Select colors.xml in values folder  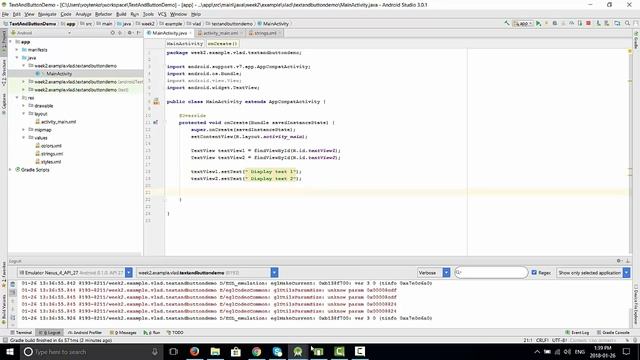coord(51,146)
